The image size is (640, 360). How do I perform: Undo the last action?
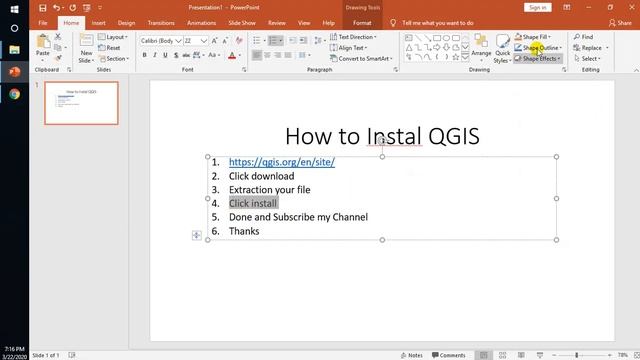56,8
